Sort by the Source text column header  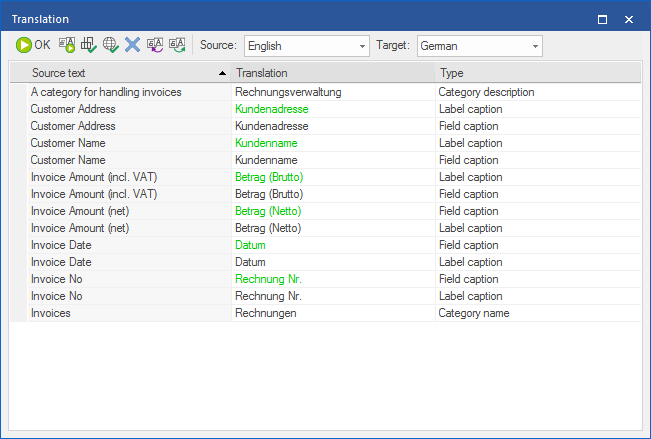click(120, 73)
